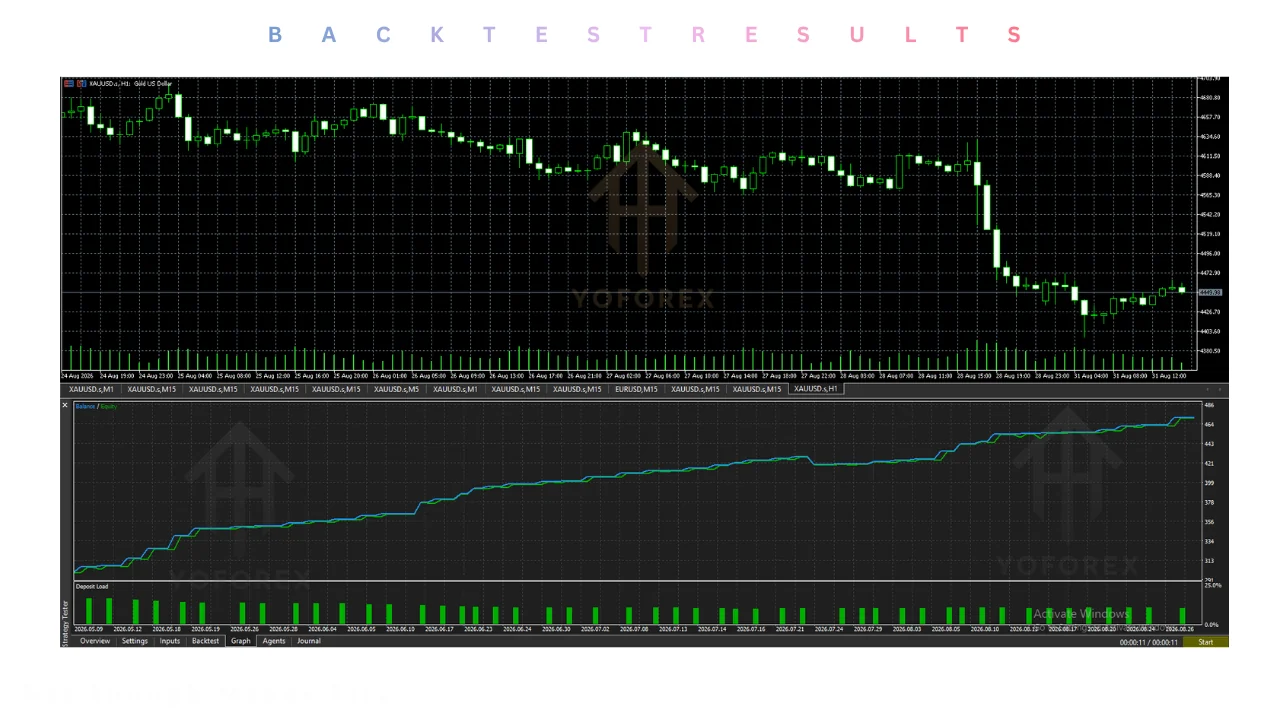
Task: Click the 399 value on balance axis
Action: coord(1210,483)
